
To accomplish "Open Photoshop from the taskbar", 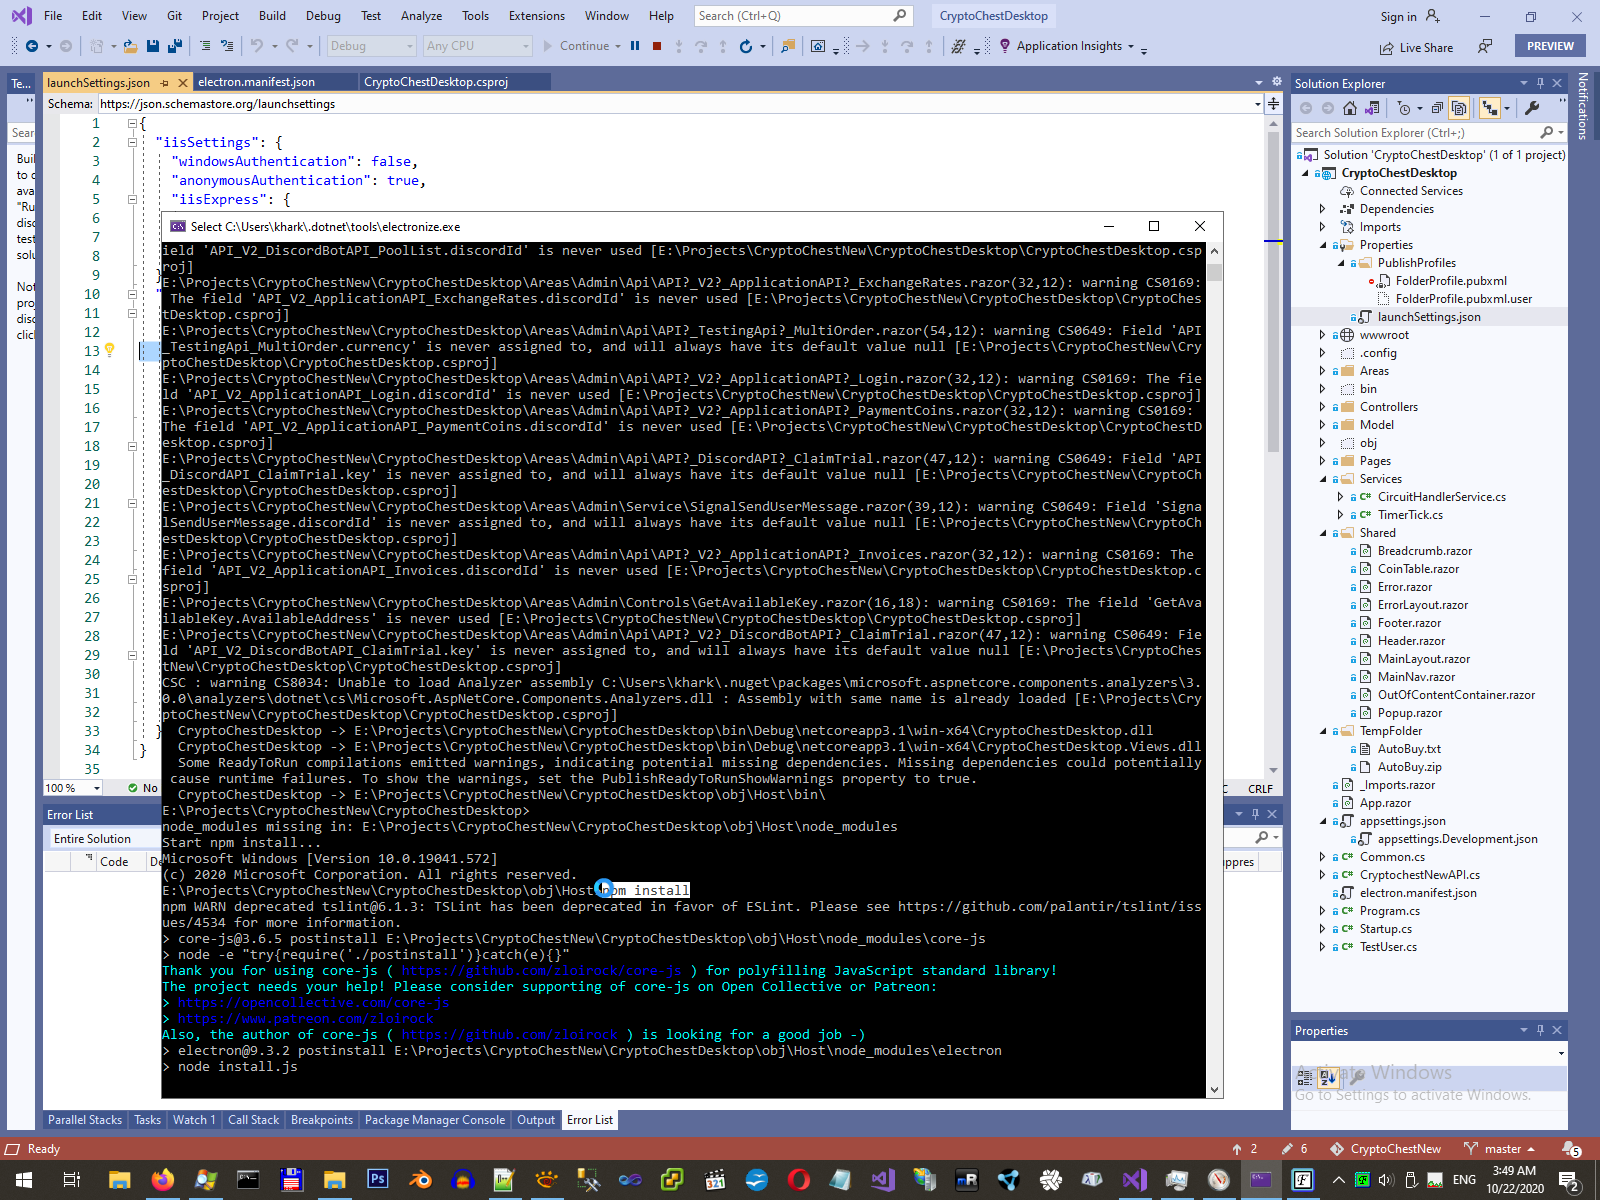I will tap(377, 1180).
